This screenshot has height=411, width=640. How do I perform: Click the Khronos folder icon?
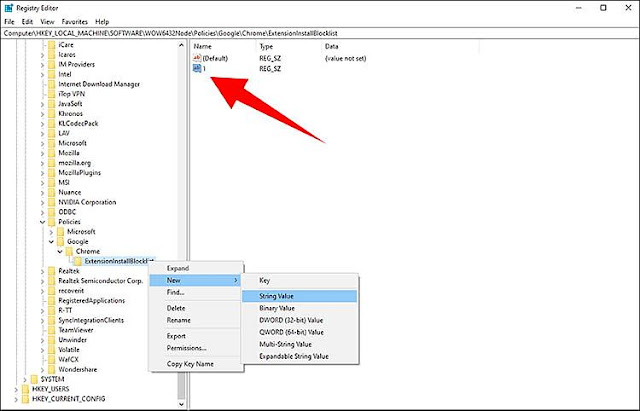[51, 113]
